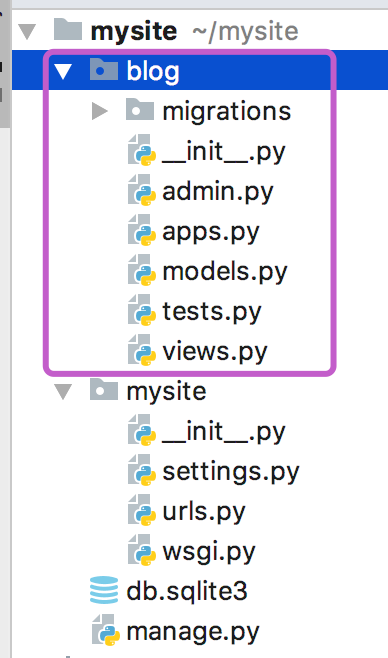Click the settings.py Python file icon
Viewport: 388px width, 658px height.
[142, 470]
